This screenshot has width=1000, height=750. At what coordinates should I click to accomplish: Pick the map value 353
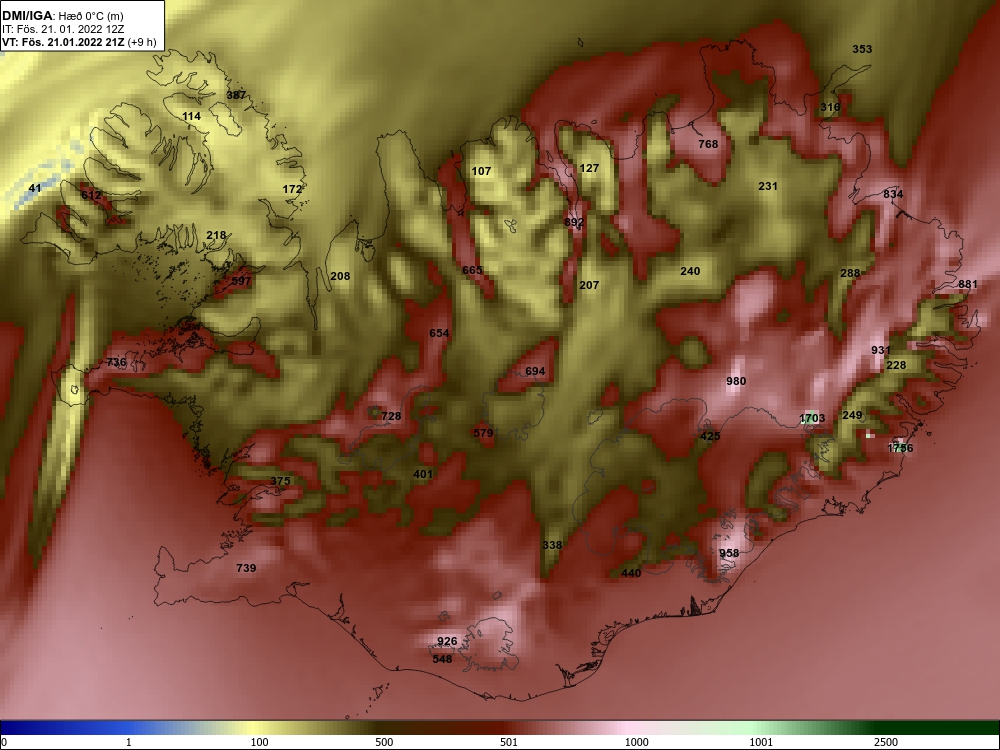click(862, 49)
